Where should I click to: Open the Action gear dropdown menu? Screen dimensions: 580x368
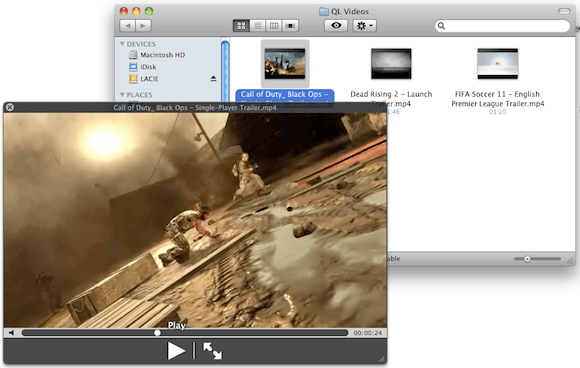364,26
